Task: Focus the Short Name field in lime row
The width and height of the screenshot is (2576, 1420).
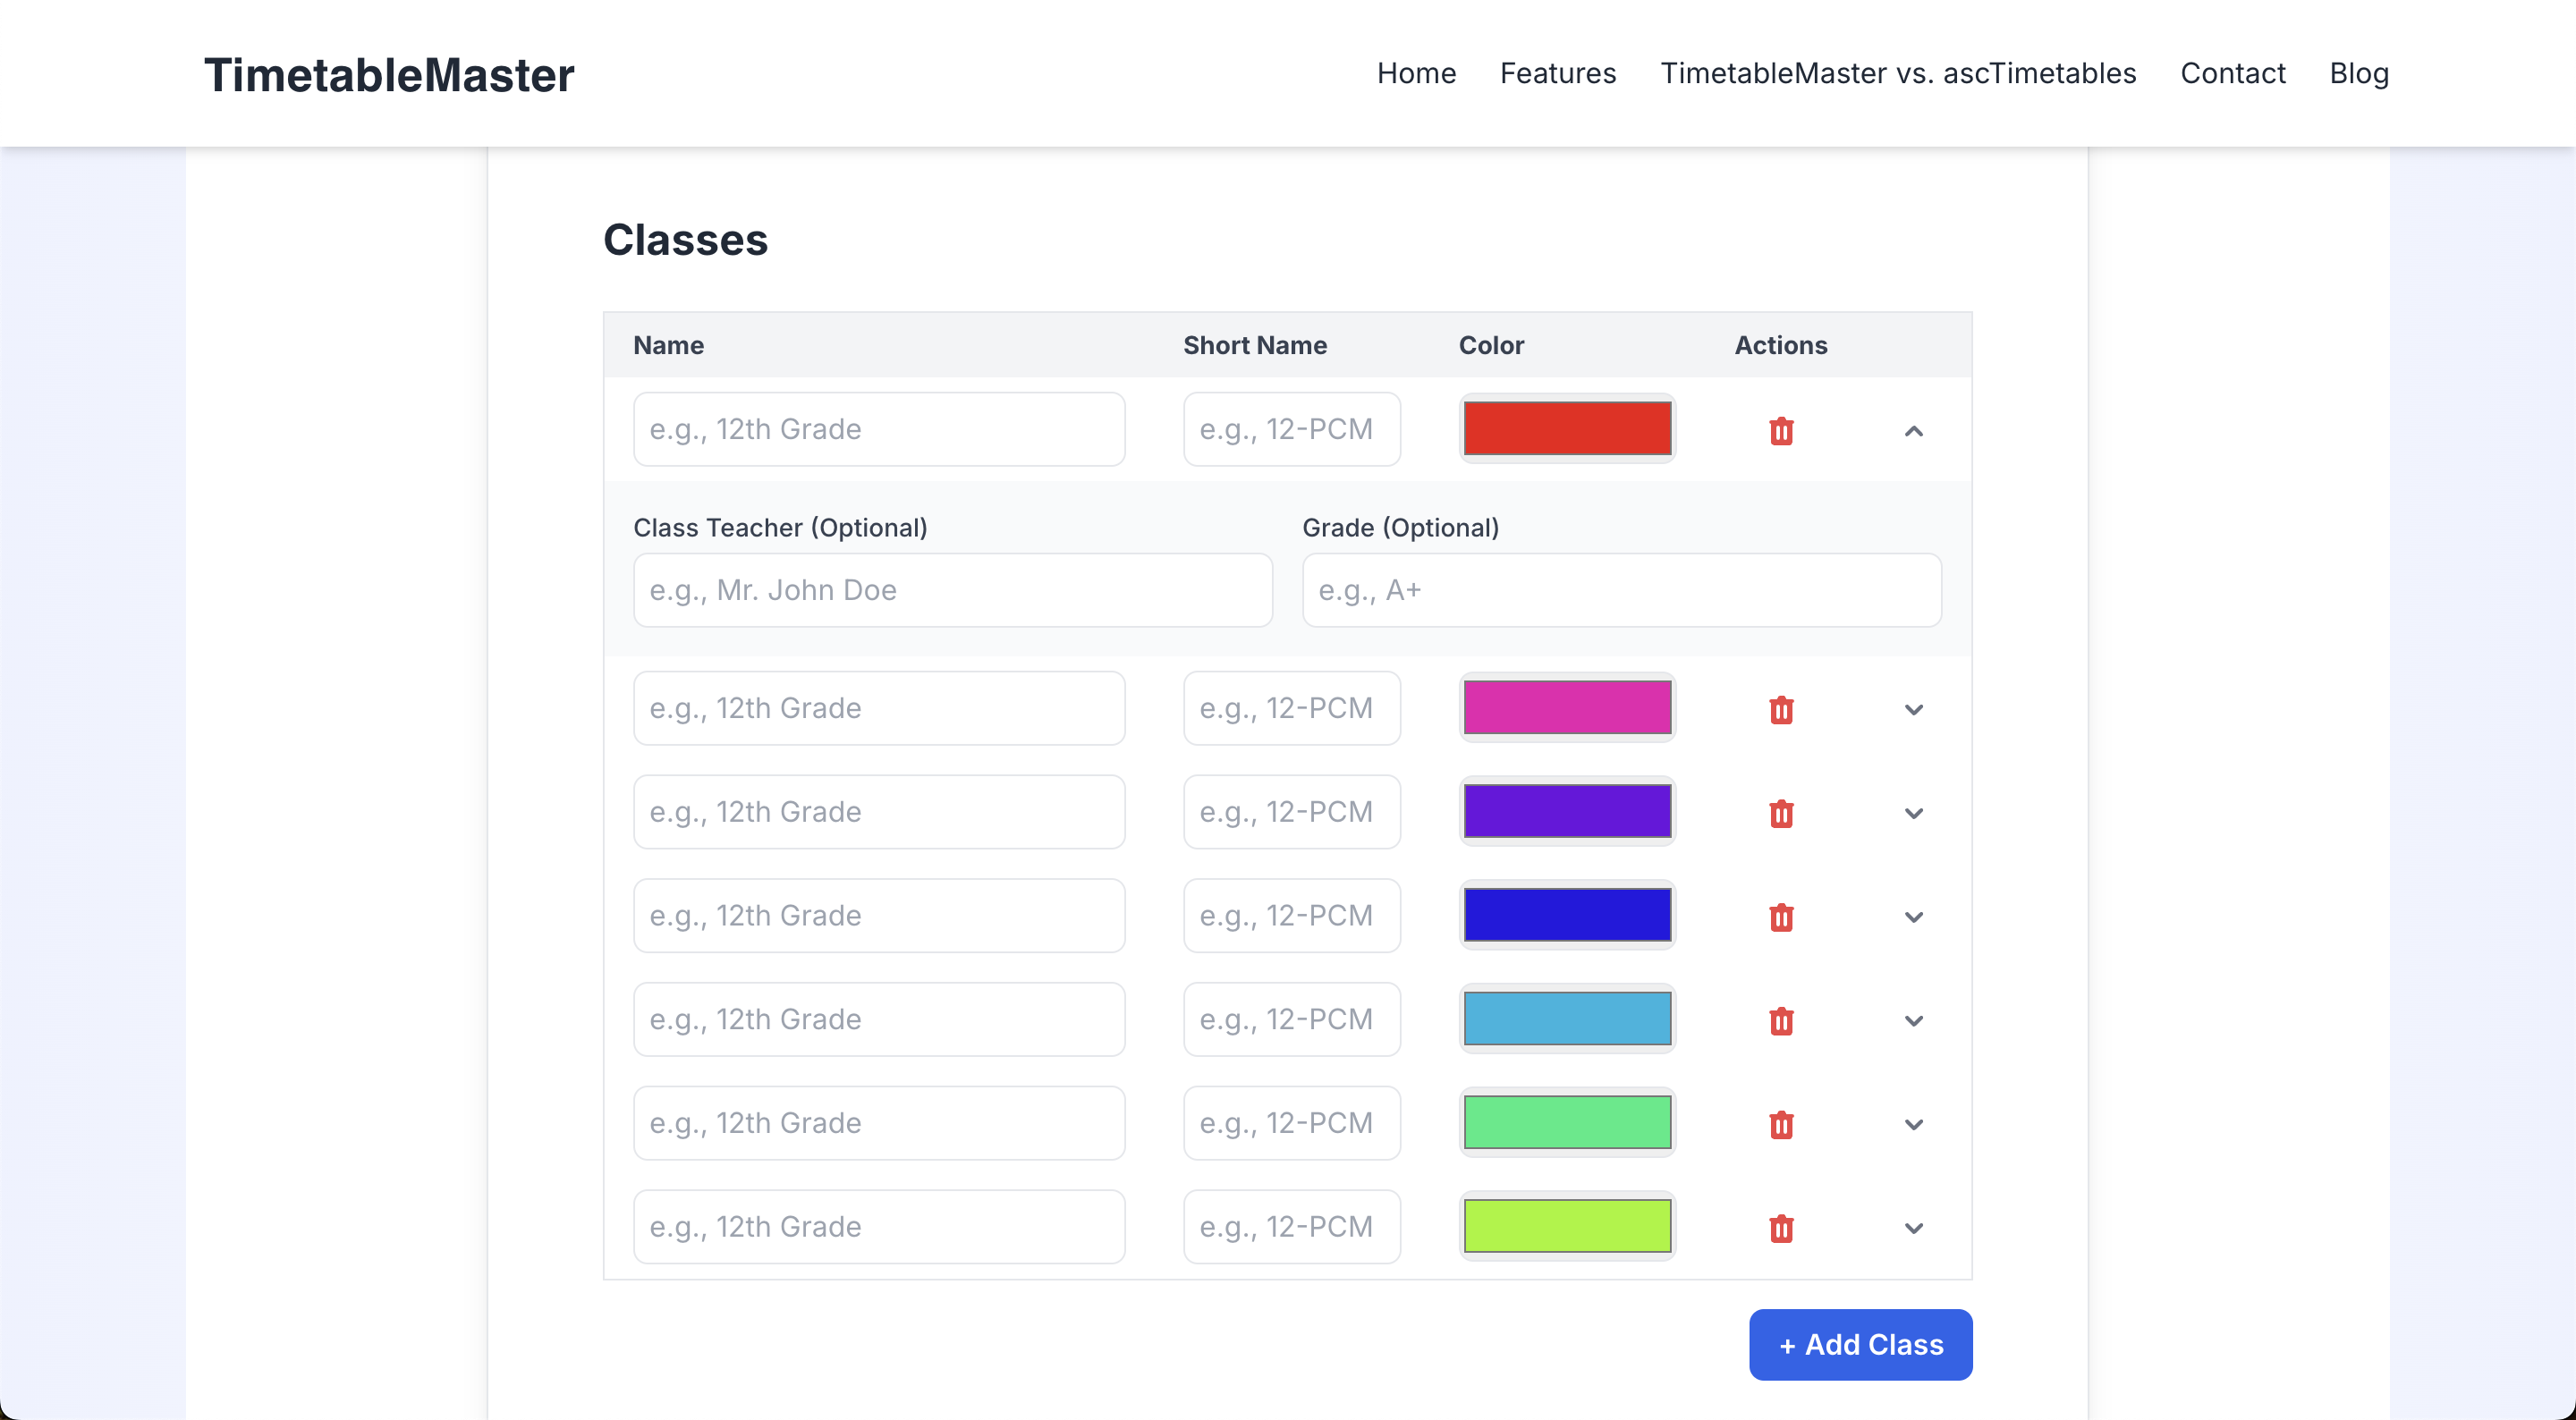Action: pos(1292,1227)
